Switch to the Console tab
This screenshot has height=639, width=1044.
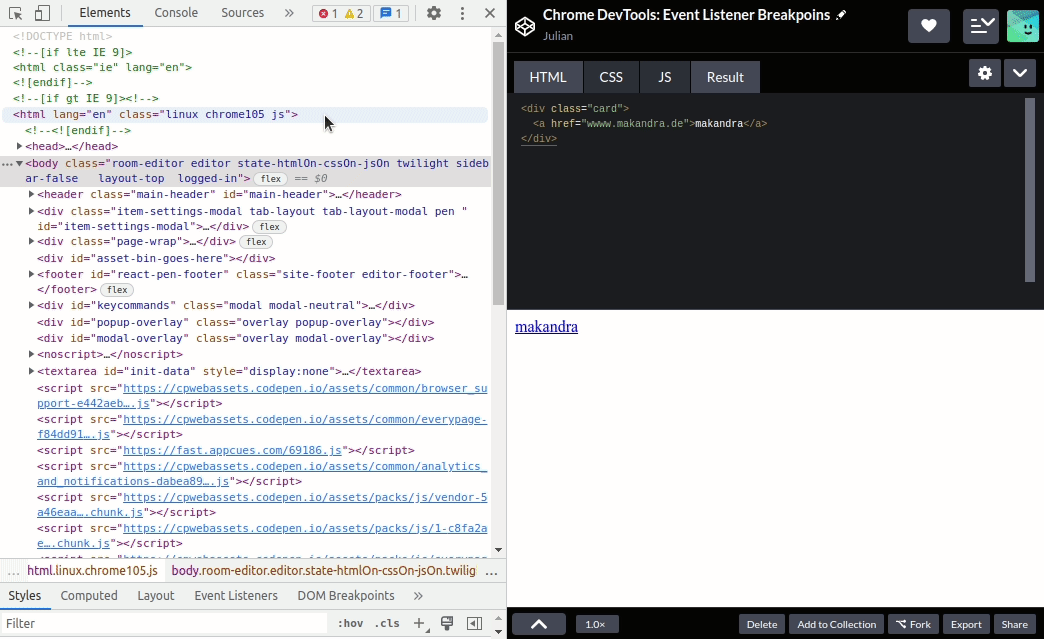click(176, 13)
